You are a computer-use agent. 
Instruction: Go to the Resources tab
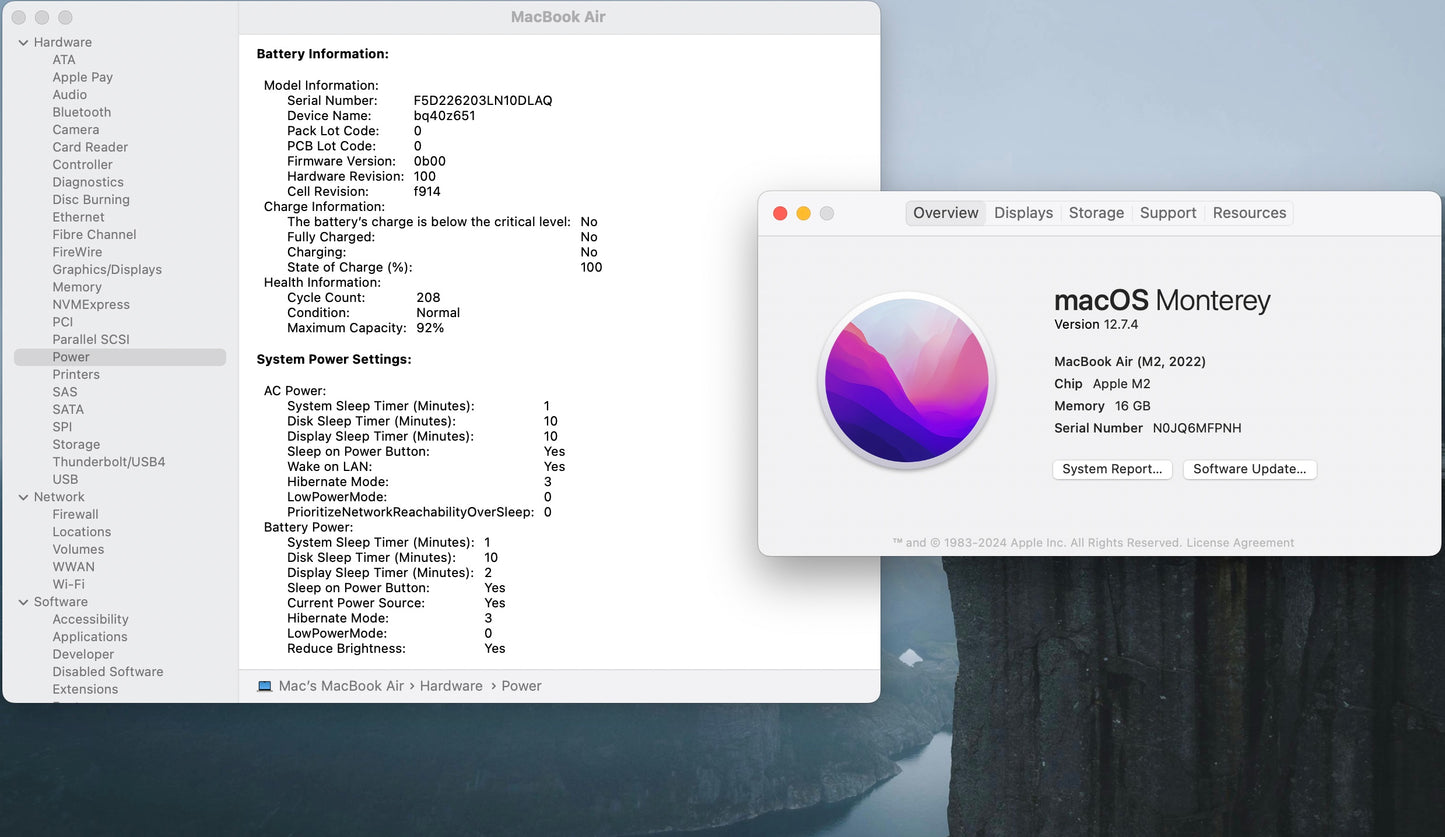click(1249, 213)
